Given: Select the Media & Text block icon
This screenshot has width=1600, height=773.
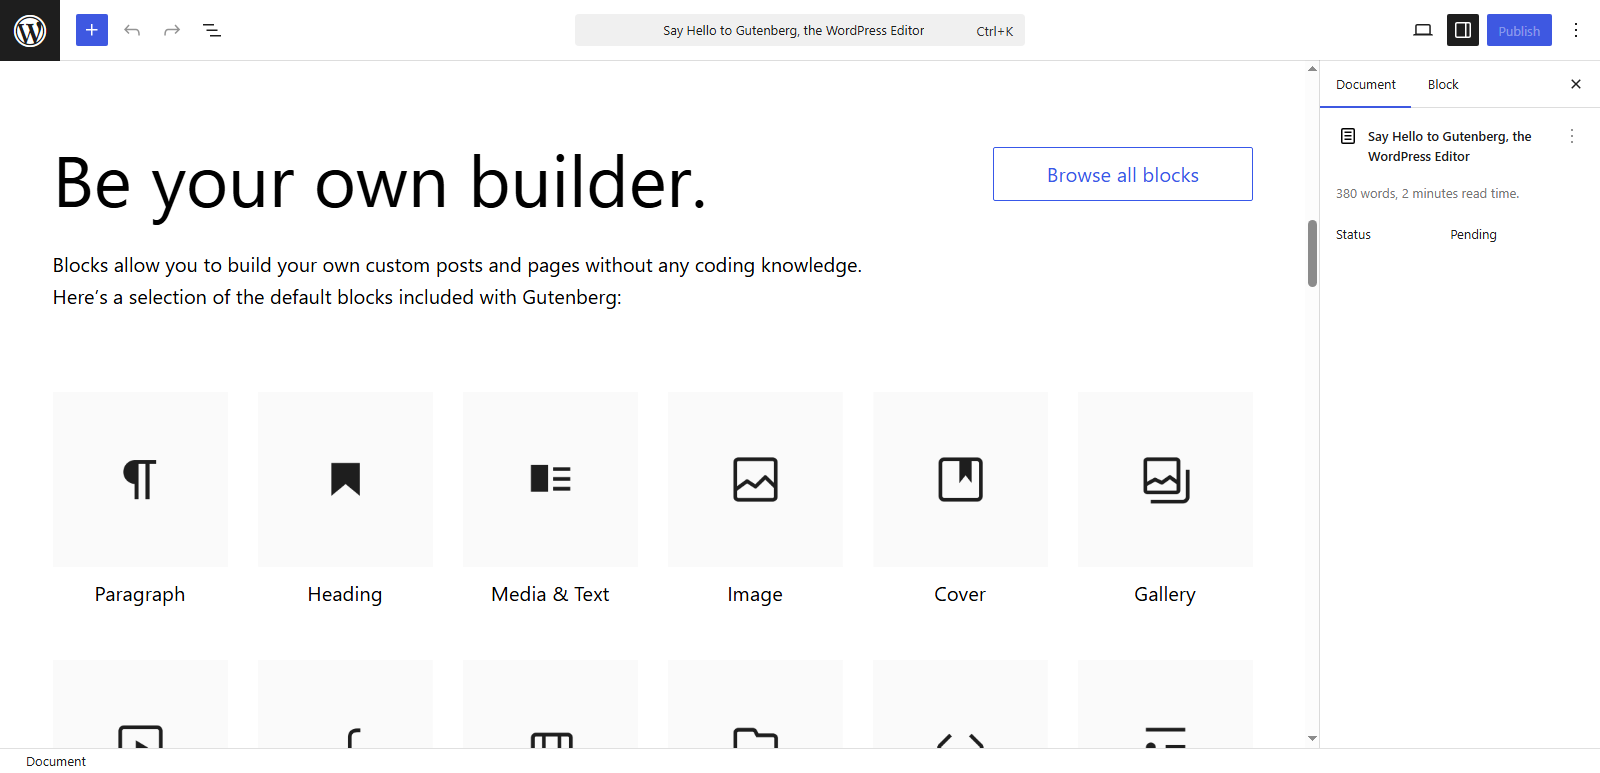Looking at the screenshot, I should [550, 479].
